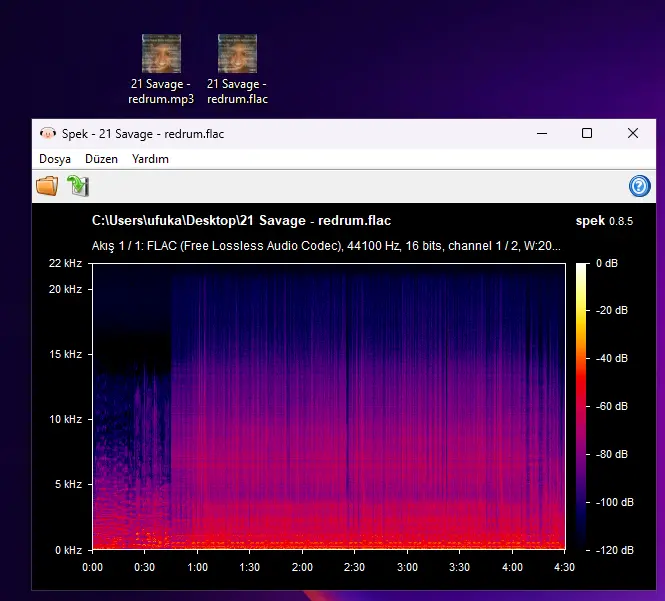This screenshot has width=665, height=601.
Task: Click the spek 0.8.5 version label
Action: click(604, 221)
